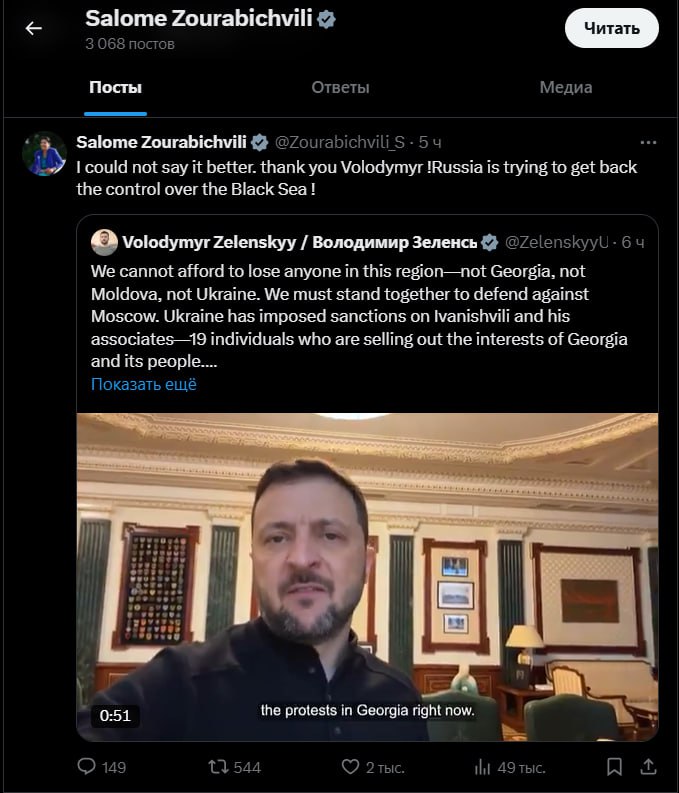This screenshot has height=793, width=679.
Task: Expand quoted text via Показать ещё
Action: (144, 384)
